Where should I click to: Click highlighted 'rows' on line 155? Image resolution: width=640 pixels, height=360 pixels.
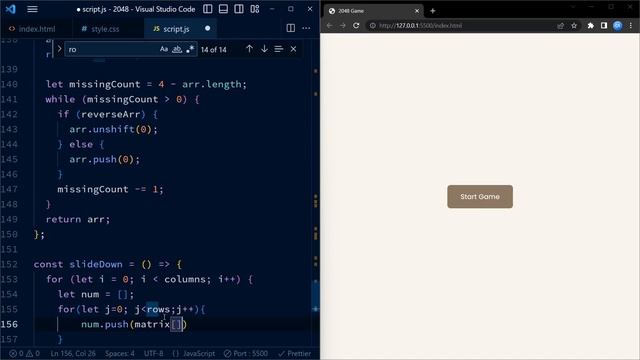pyautogui.click(x=158, y=309)
